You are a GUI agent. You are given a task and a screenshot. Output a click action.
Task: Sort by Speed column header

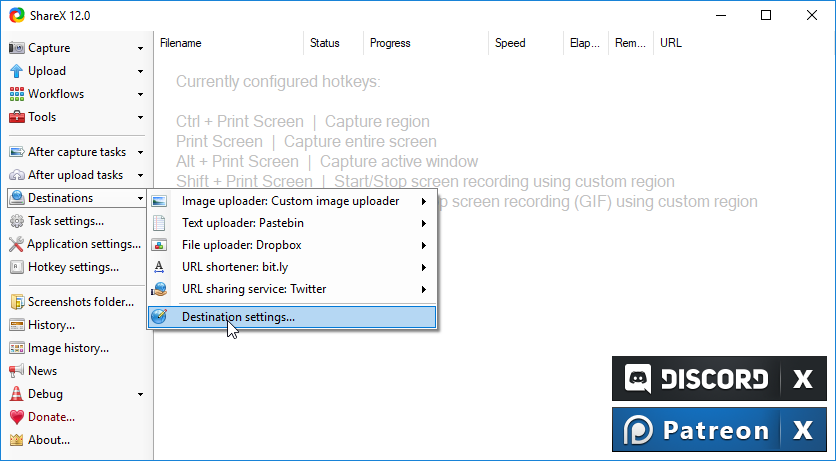pyautogui.click(x=525, y=43)
